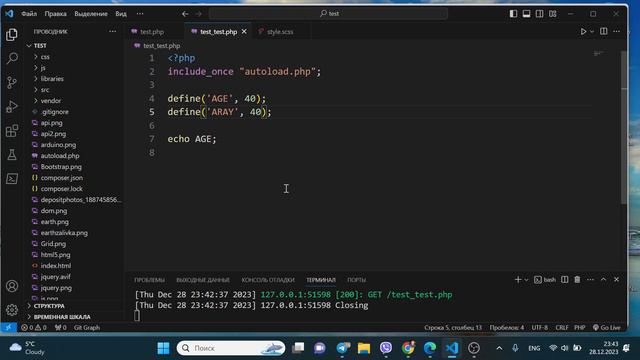Show more menu bar items ellipsis
The height and width of the screenshot is (360, 640).
(x=140, y=13)
